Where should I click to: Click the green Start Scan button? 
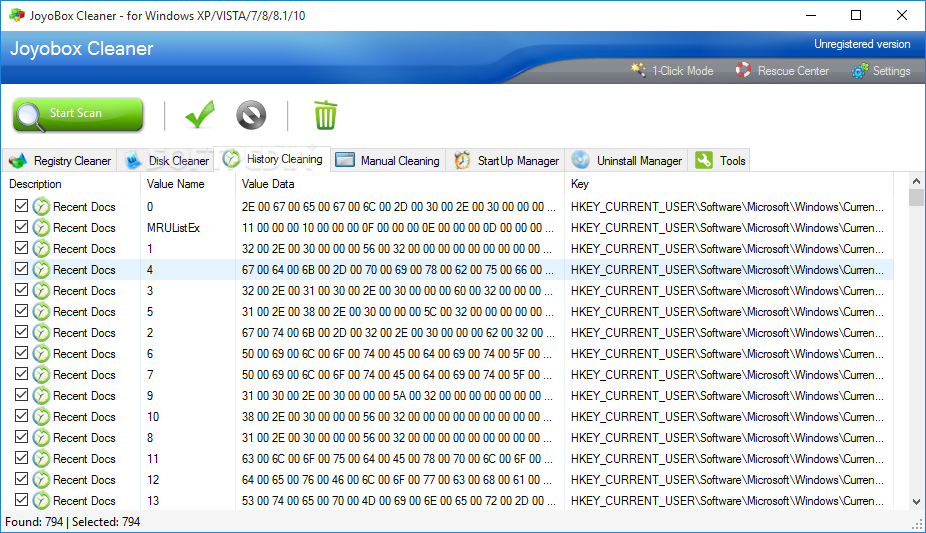78,114
